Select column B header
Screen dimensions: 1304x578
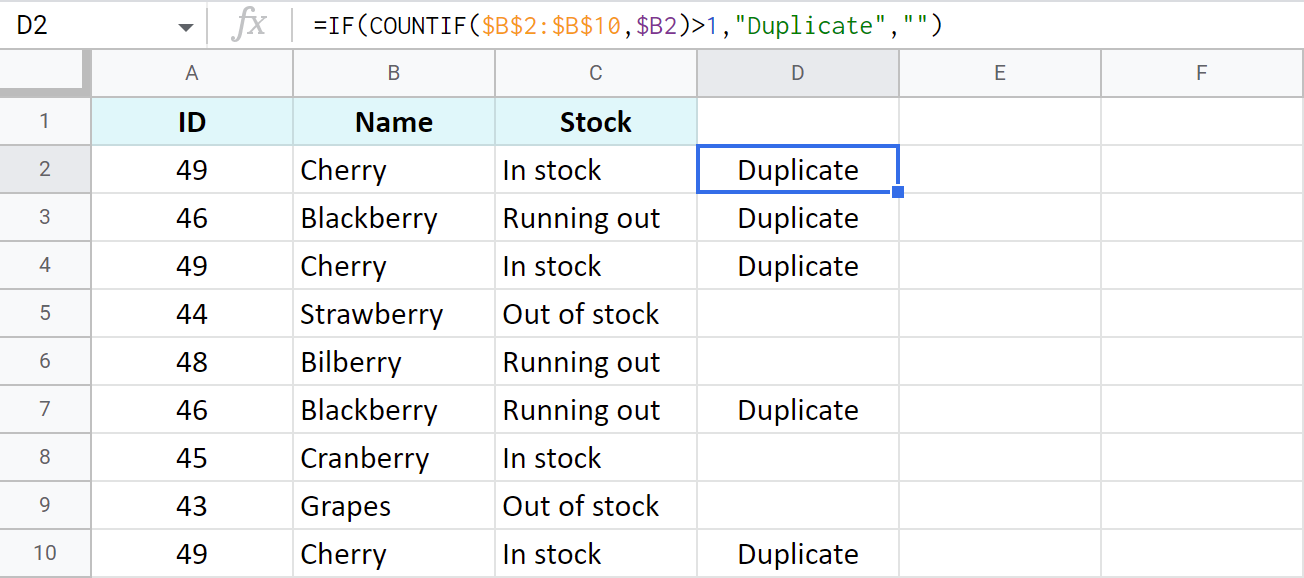tap(393, 72)
